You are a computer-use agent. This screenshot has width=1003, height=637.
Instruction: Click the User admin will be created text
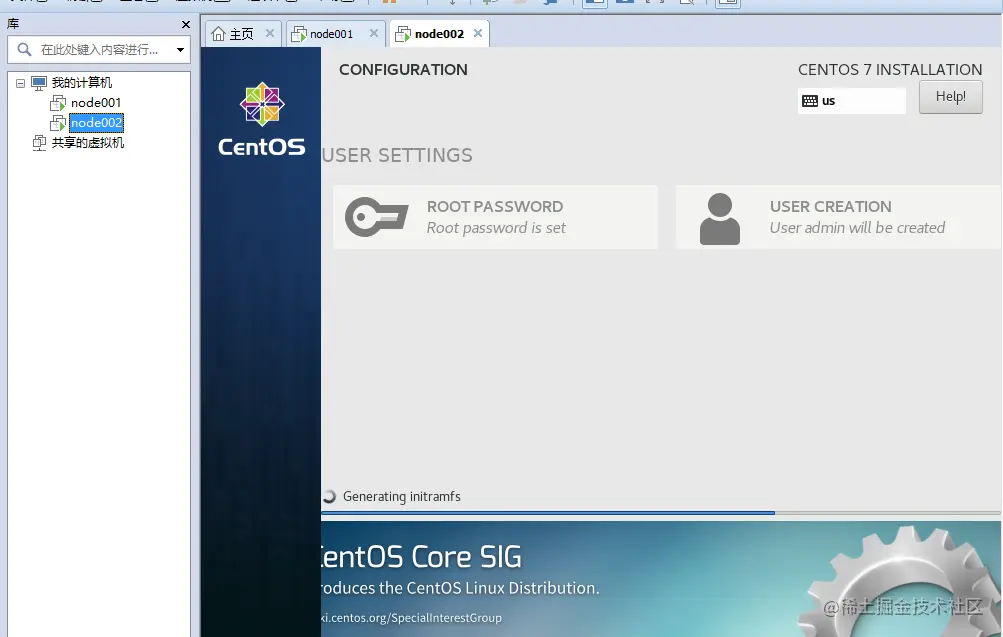(857, 228)
